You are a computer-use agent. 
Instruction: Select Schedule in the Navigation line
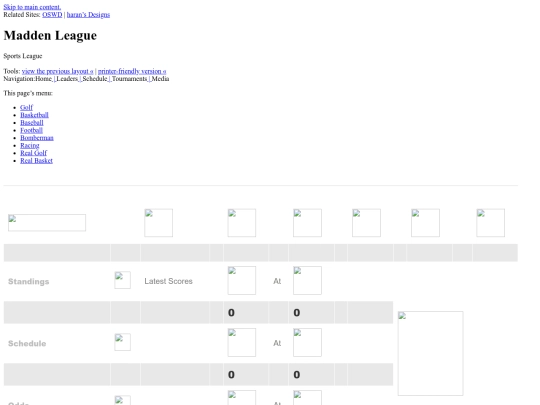coord(95,79)
